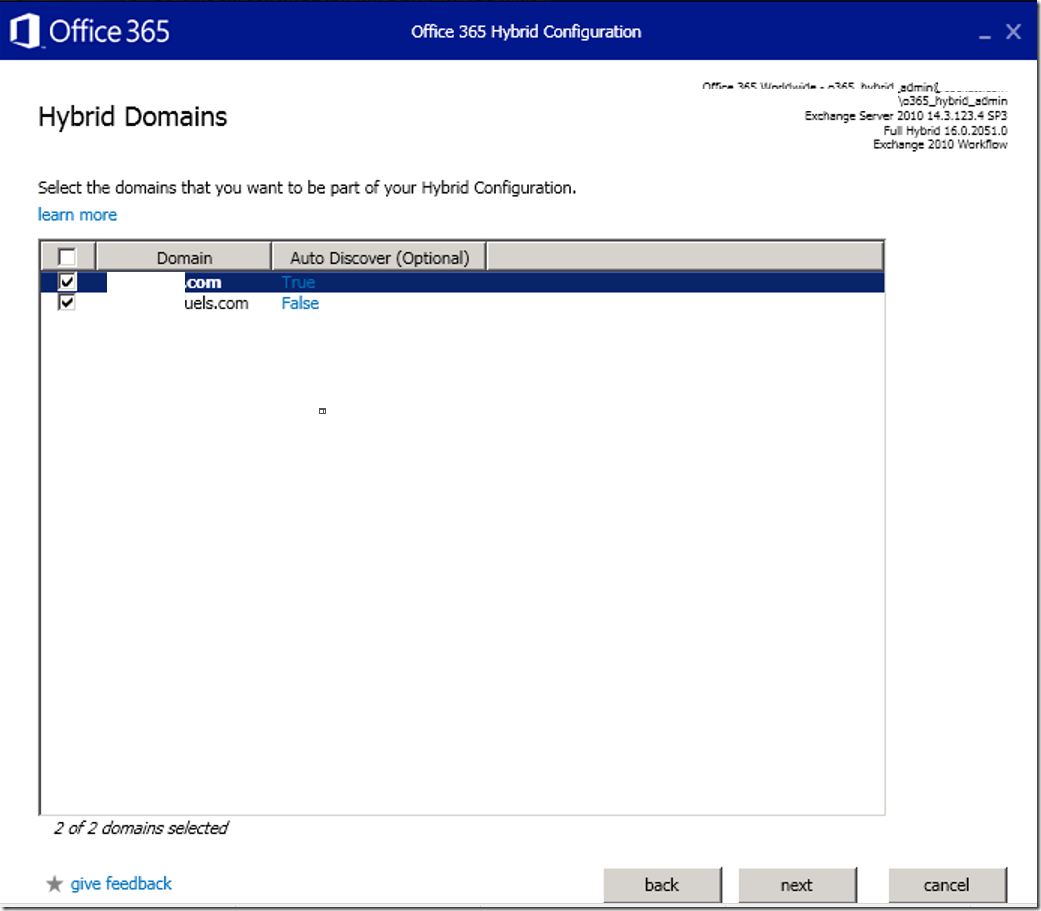Toggle the select-all domains header checkbox
Screen dimensions: 1041x911
pyautogui.click(x=67, y=257)
